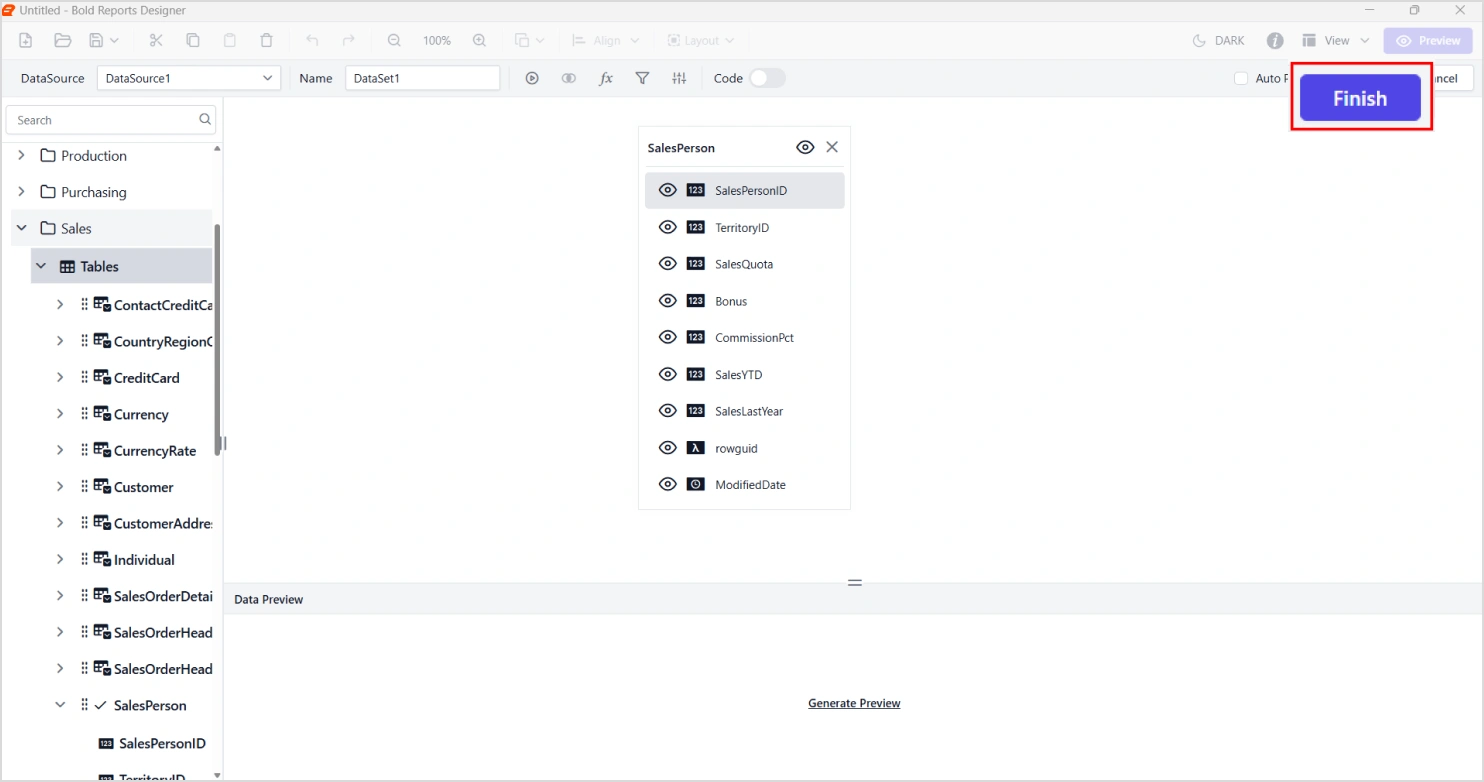Open the View menu
1484x782 pixels.
click(x=1335, y=40)
